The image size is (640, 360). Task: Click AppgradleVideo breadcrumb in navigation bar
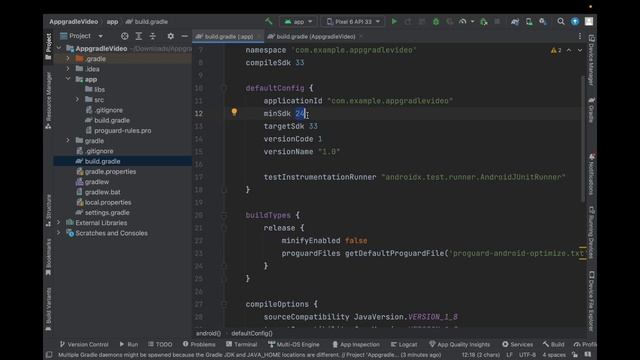73,22
